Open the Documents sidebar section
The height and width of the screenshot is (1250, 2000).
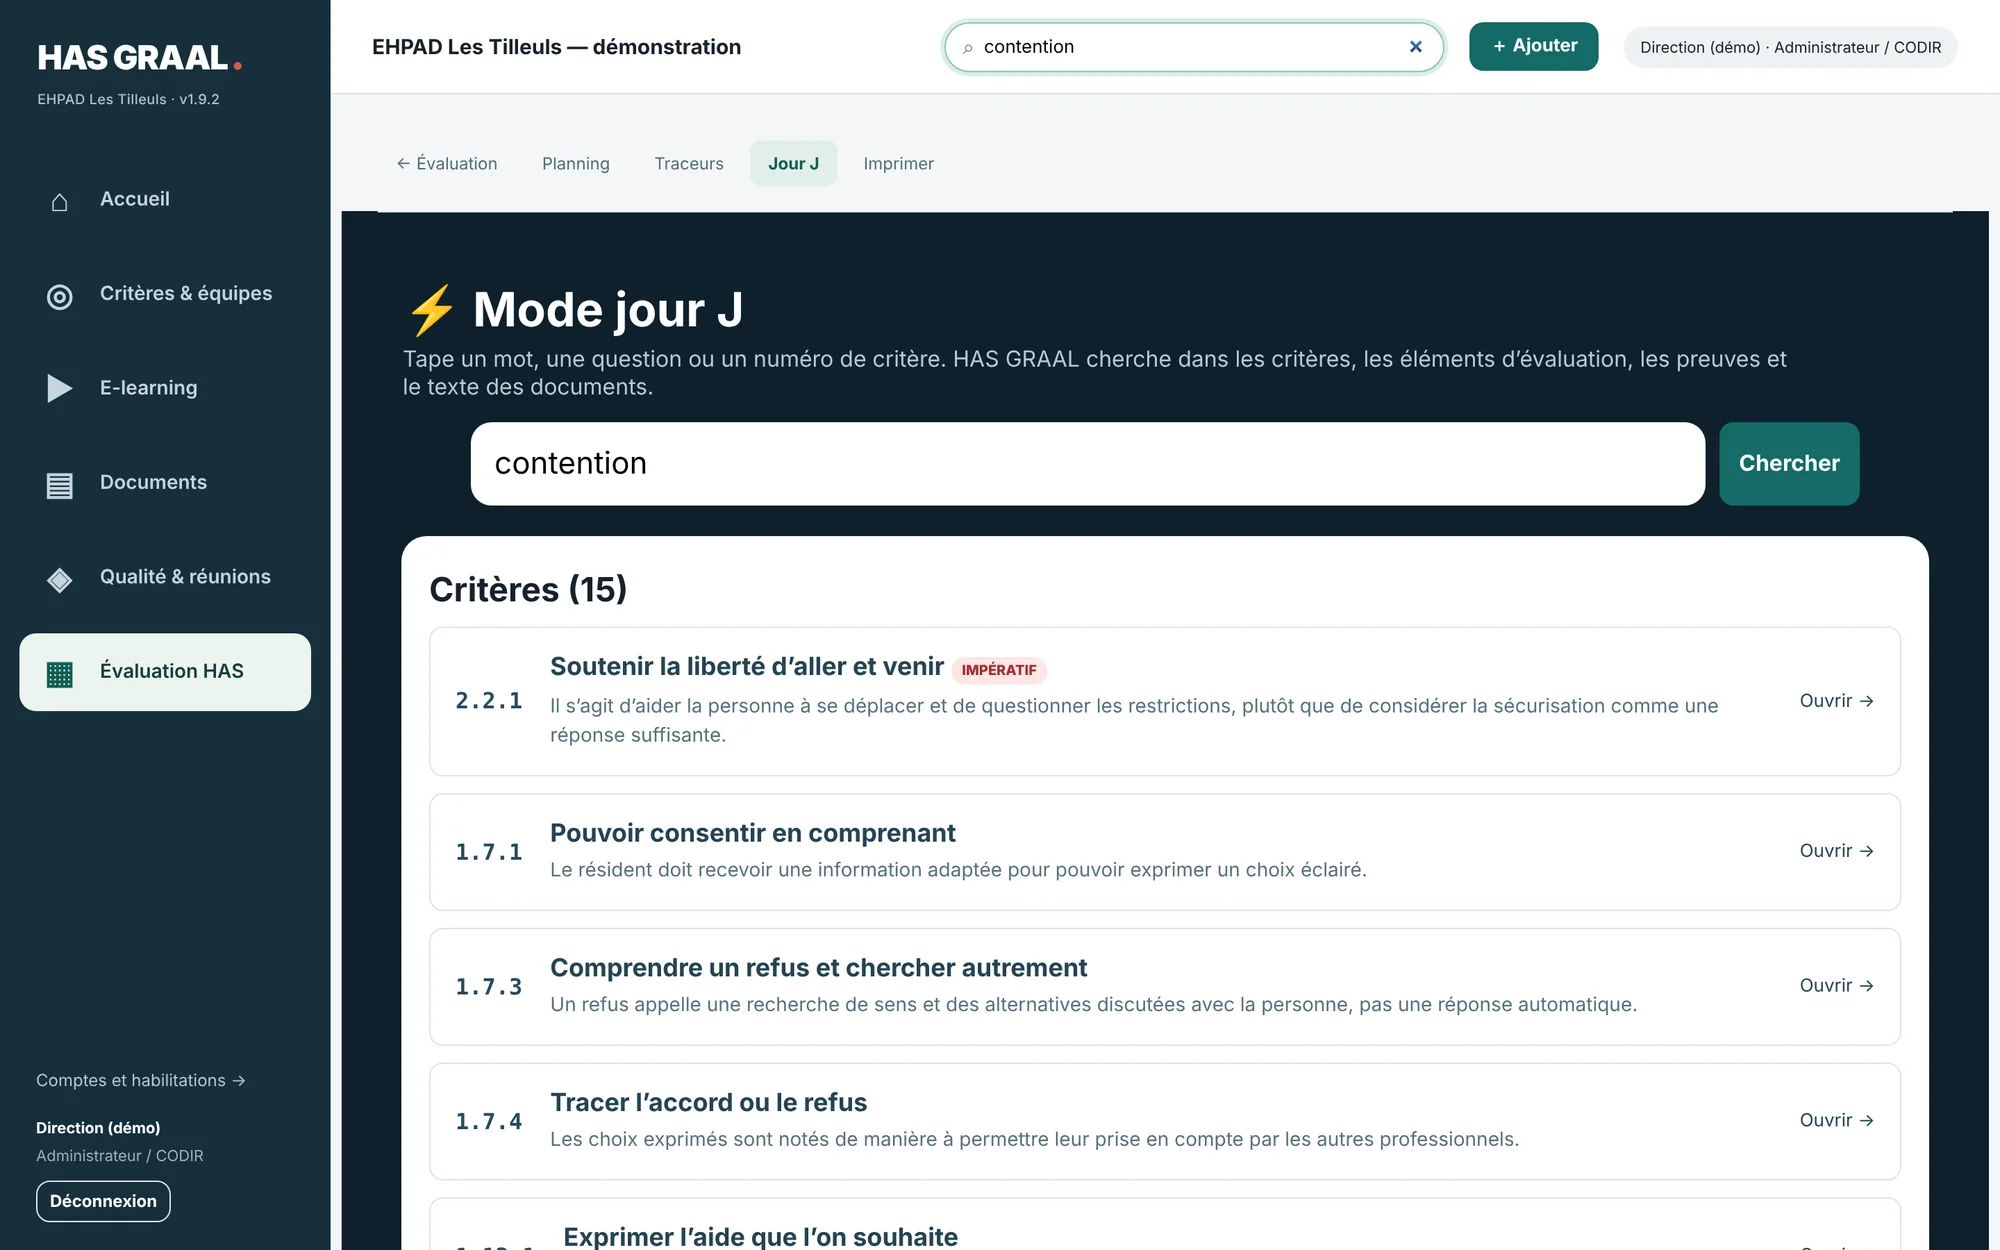[165, 483]
